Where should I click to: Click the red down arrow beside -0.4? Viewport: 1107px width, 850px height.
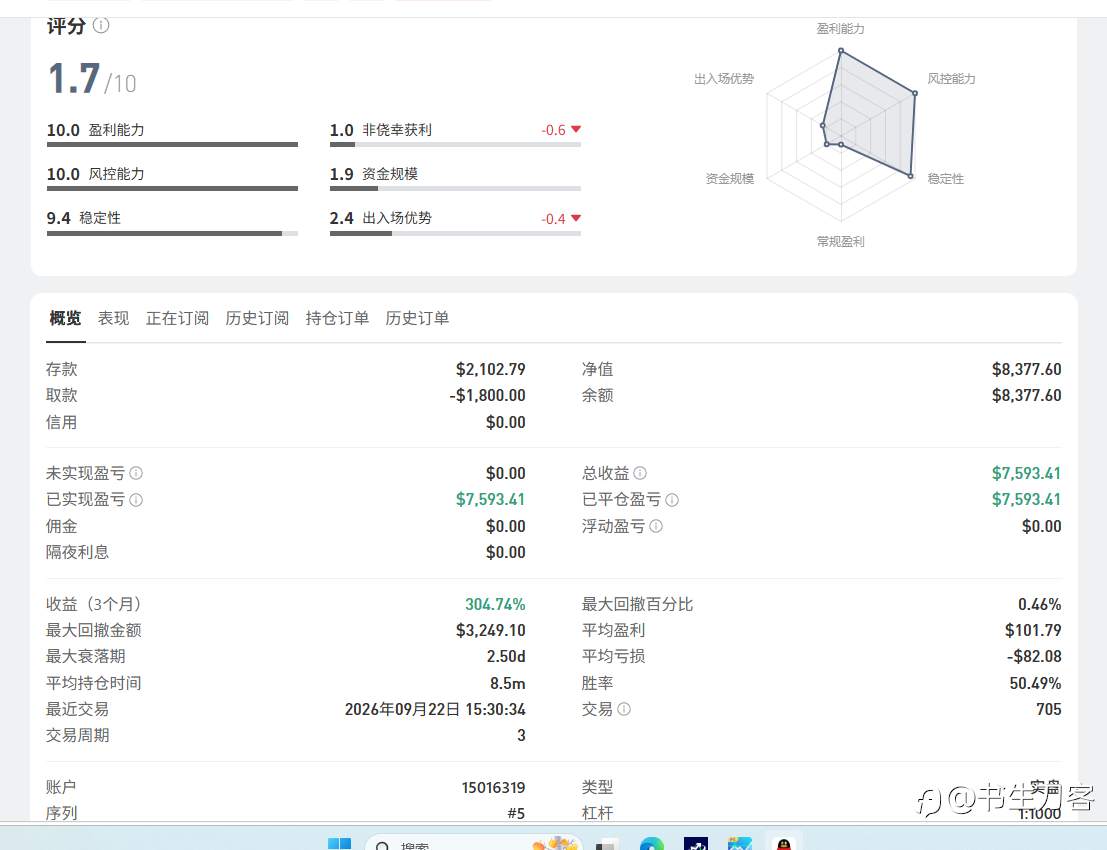coord(576,218)
